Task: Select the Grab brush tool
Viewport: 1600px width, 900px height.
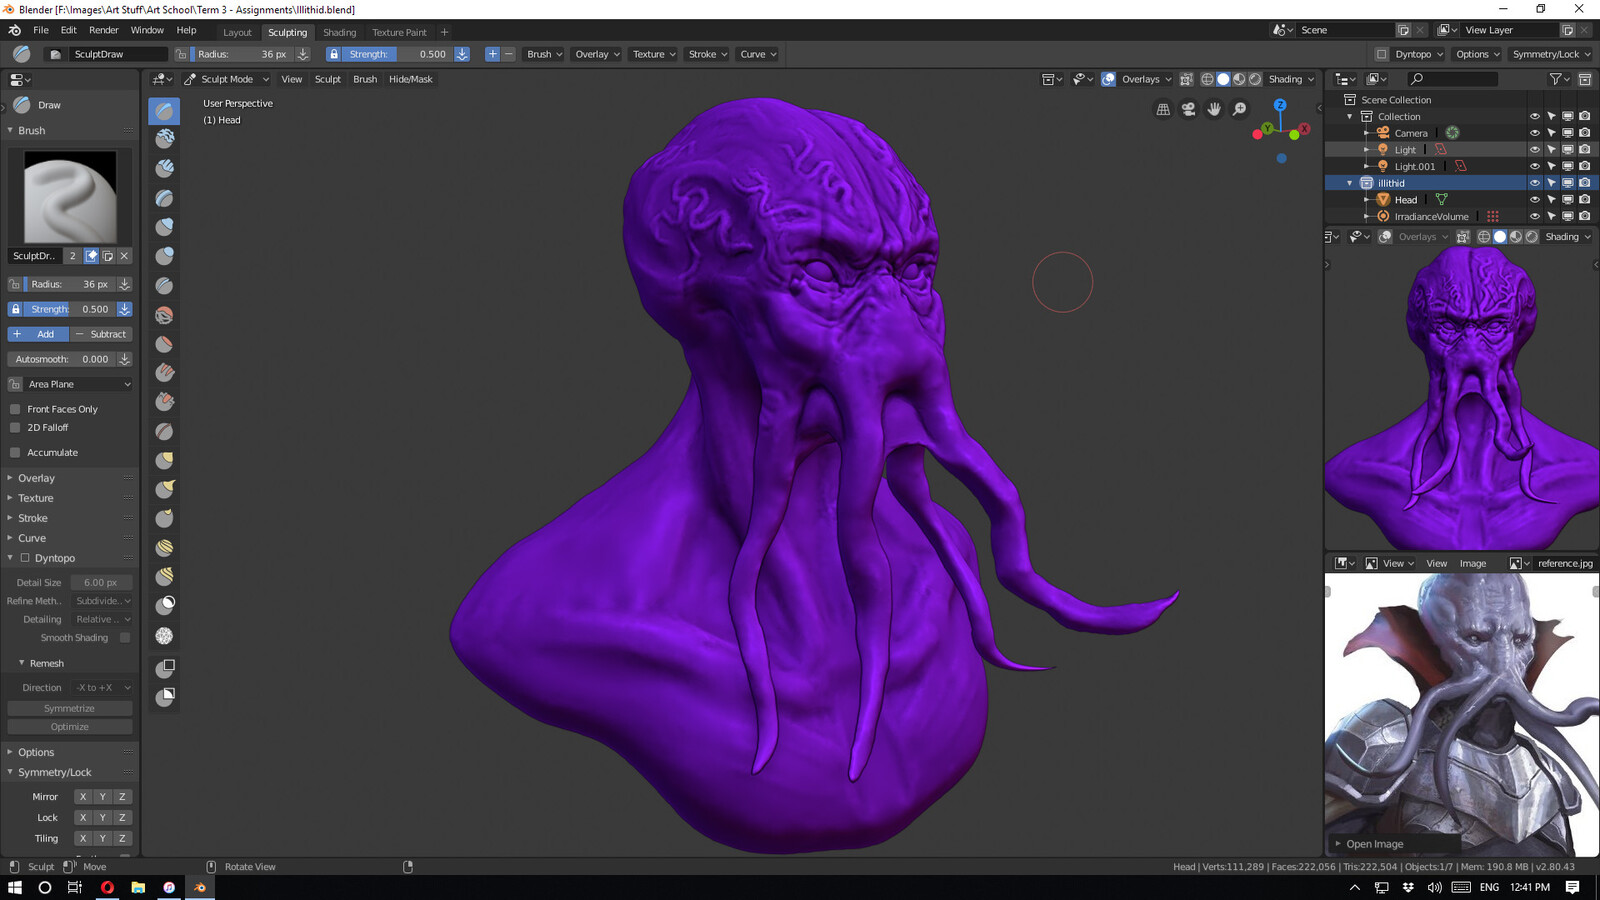Action: click(164, 460)
